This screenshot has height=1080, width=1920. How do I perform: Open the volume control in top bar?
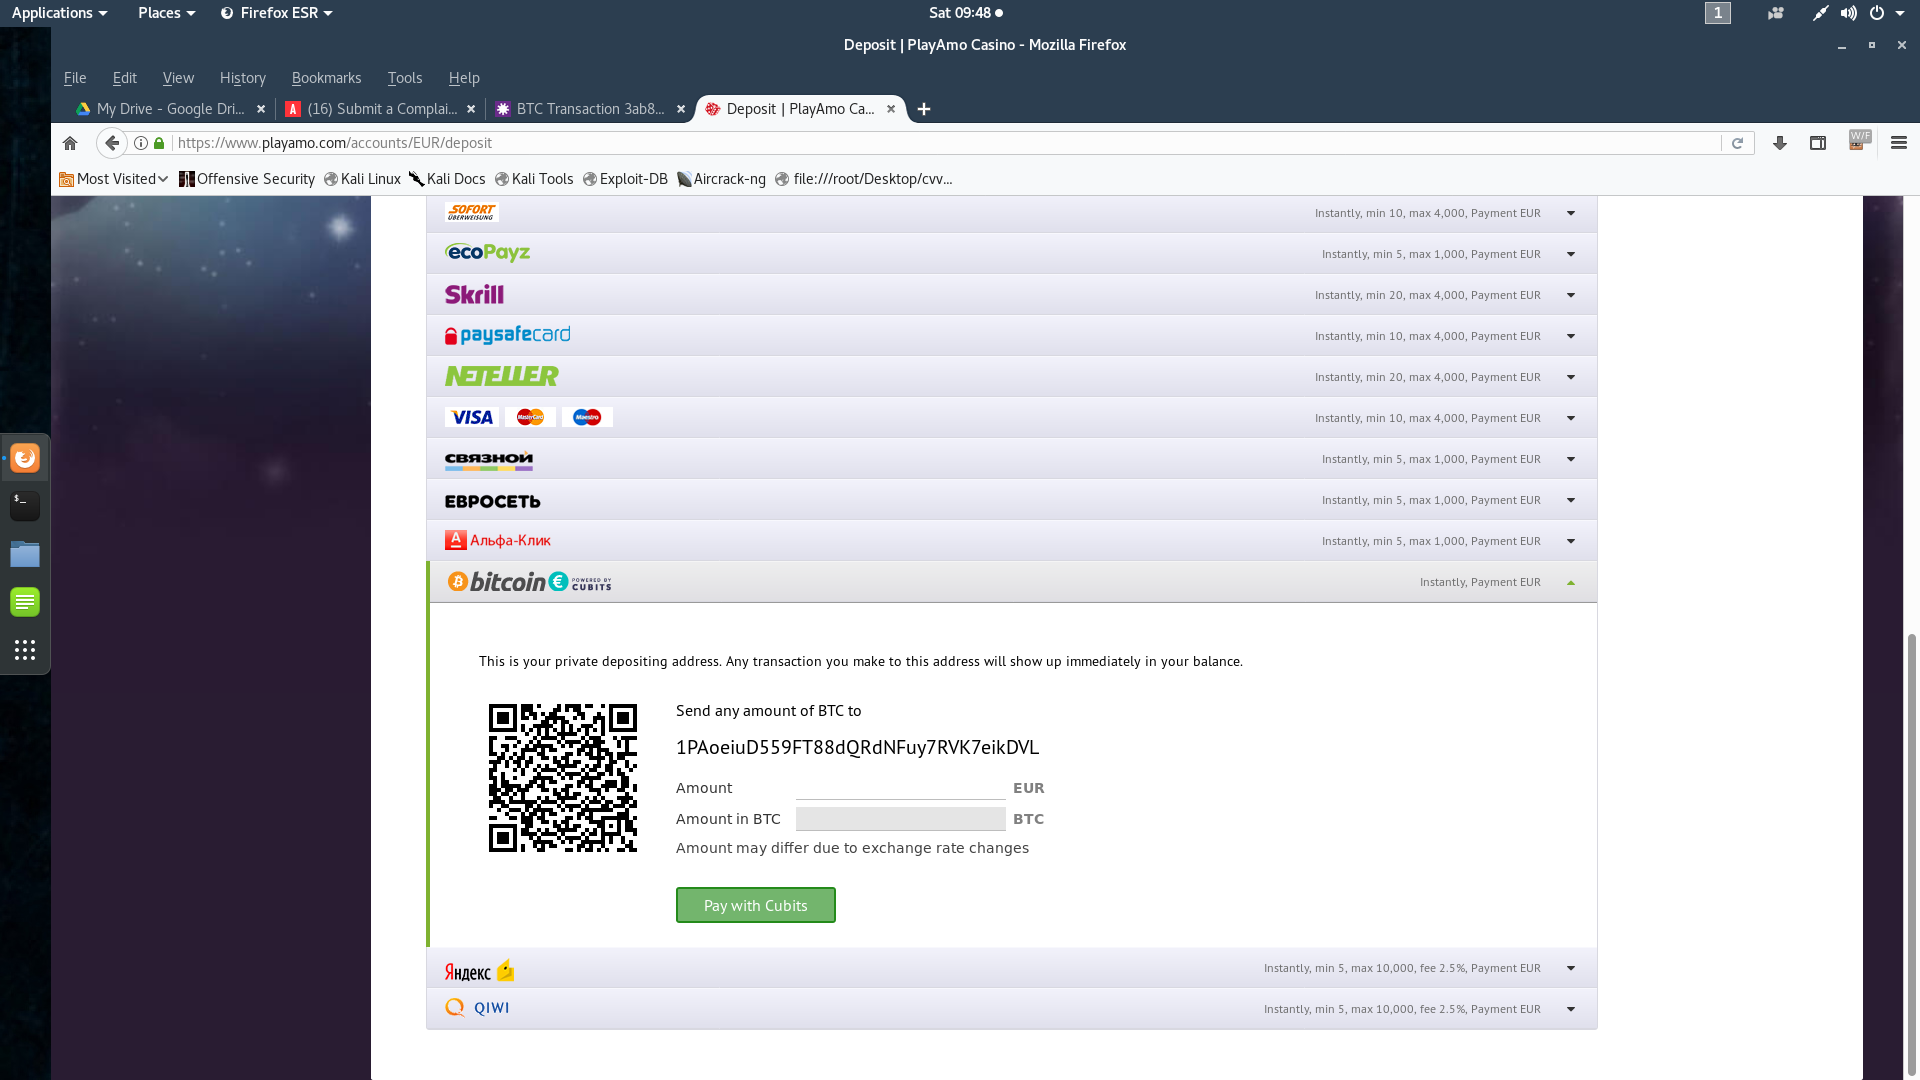1849,13
